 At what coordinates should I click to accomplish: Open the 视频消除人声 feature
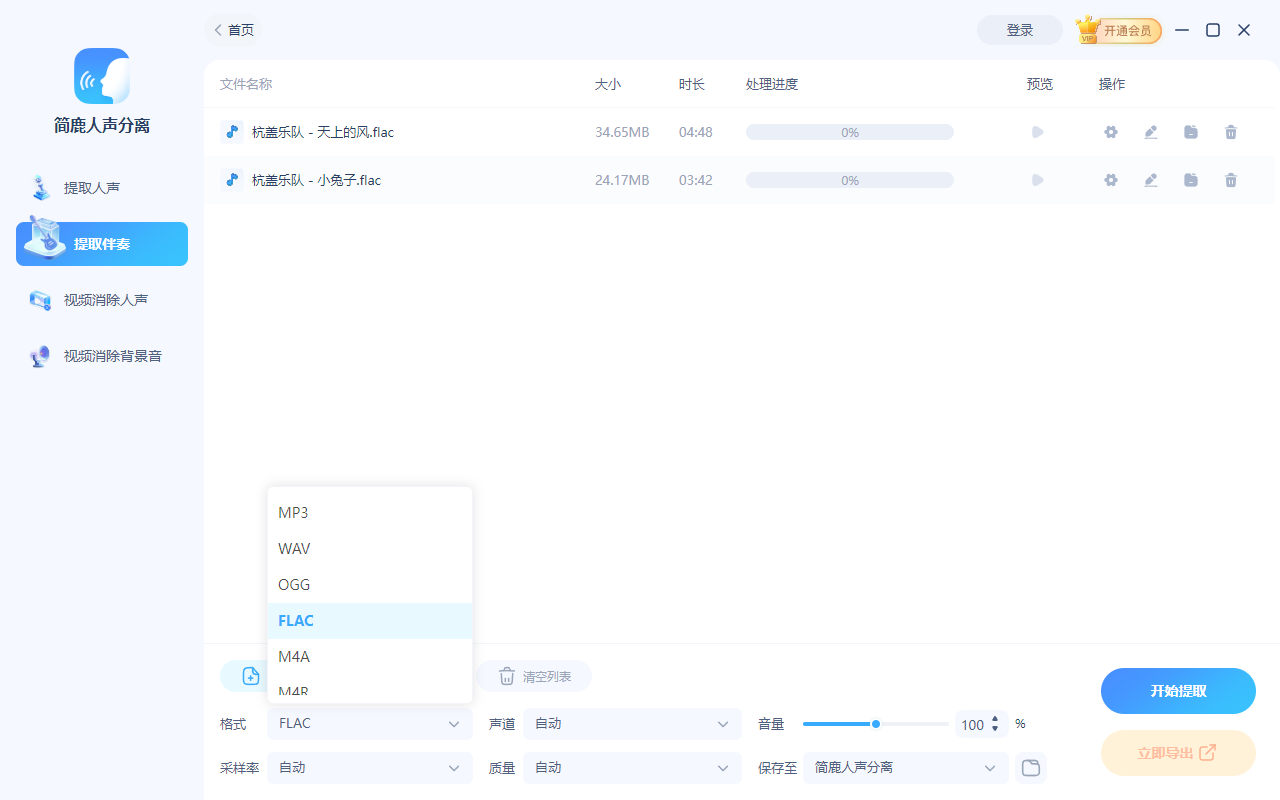tap(100, 299)
